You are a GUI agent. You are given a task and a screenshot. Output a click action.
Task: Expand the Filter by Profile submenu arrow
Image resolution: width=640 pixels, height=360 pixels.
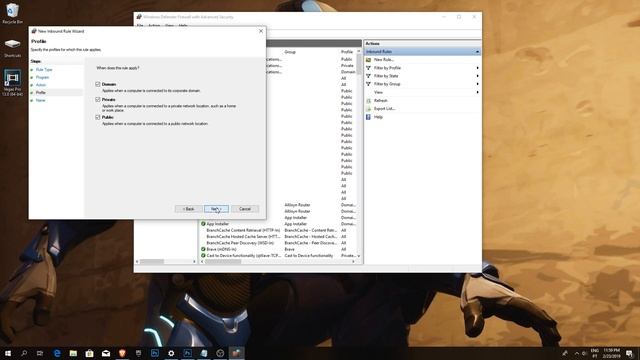[477, 68]
